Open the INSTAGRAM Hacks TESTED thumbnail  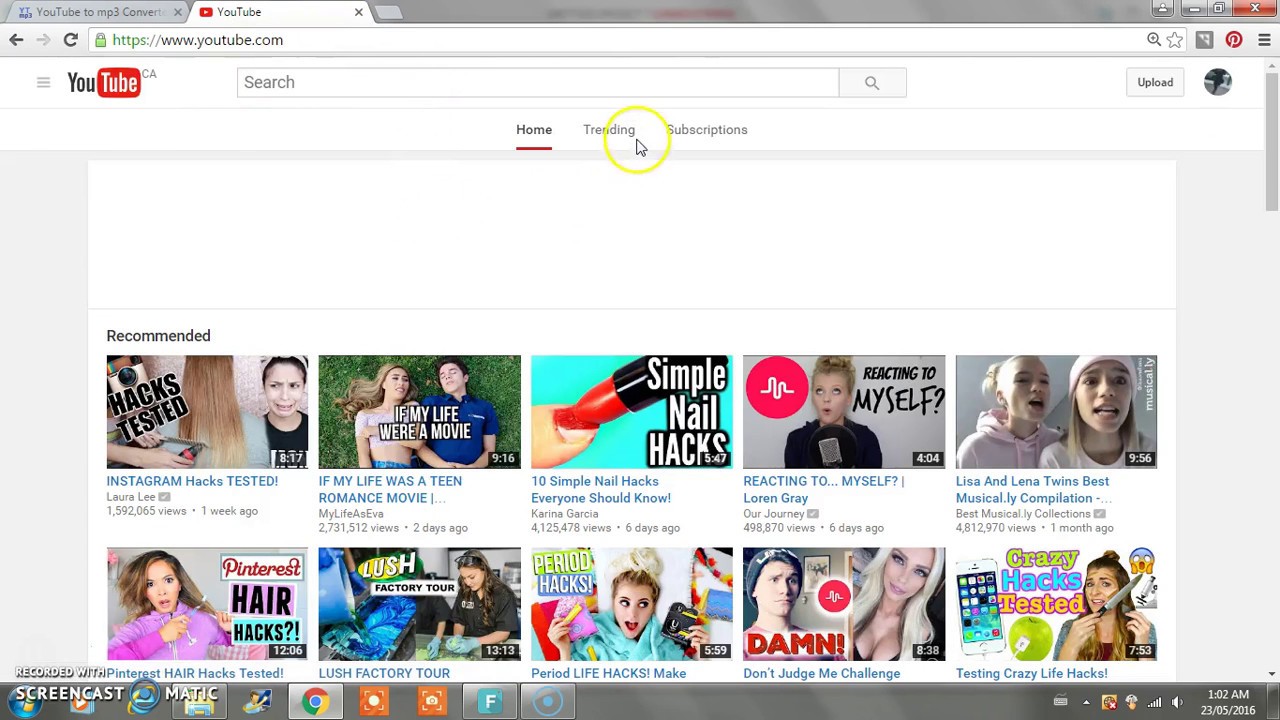(x=207, y=412)
